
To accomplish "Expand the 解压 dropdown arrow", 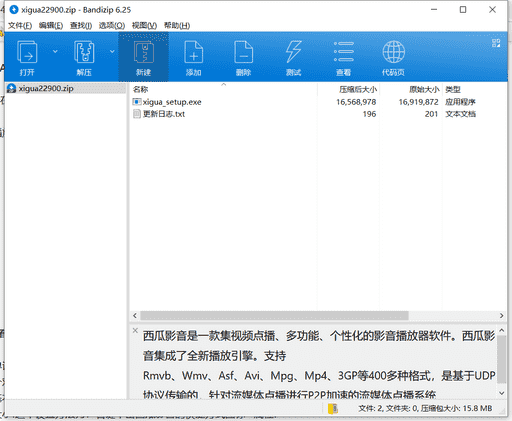I will (x=112, y=52).
